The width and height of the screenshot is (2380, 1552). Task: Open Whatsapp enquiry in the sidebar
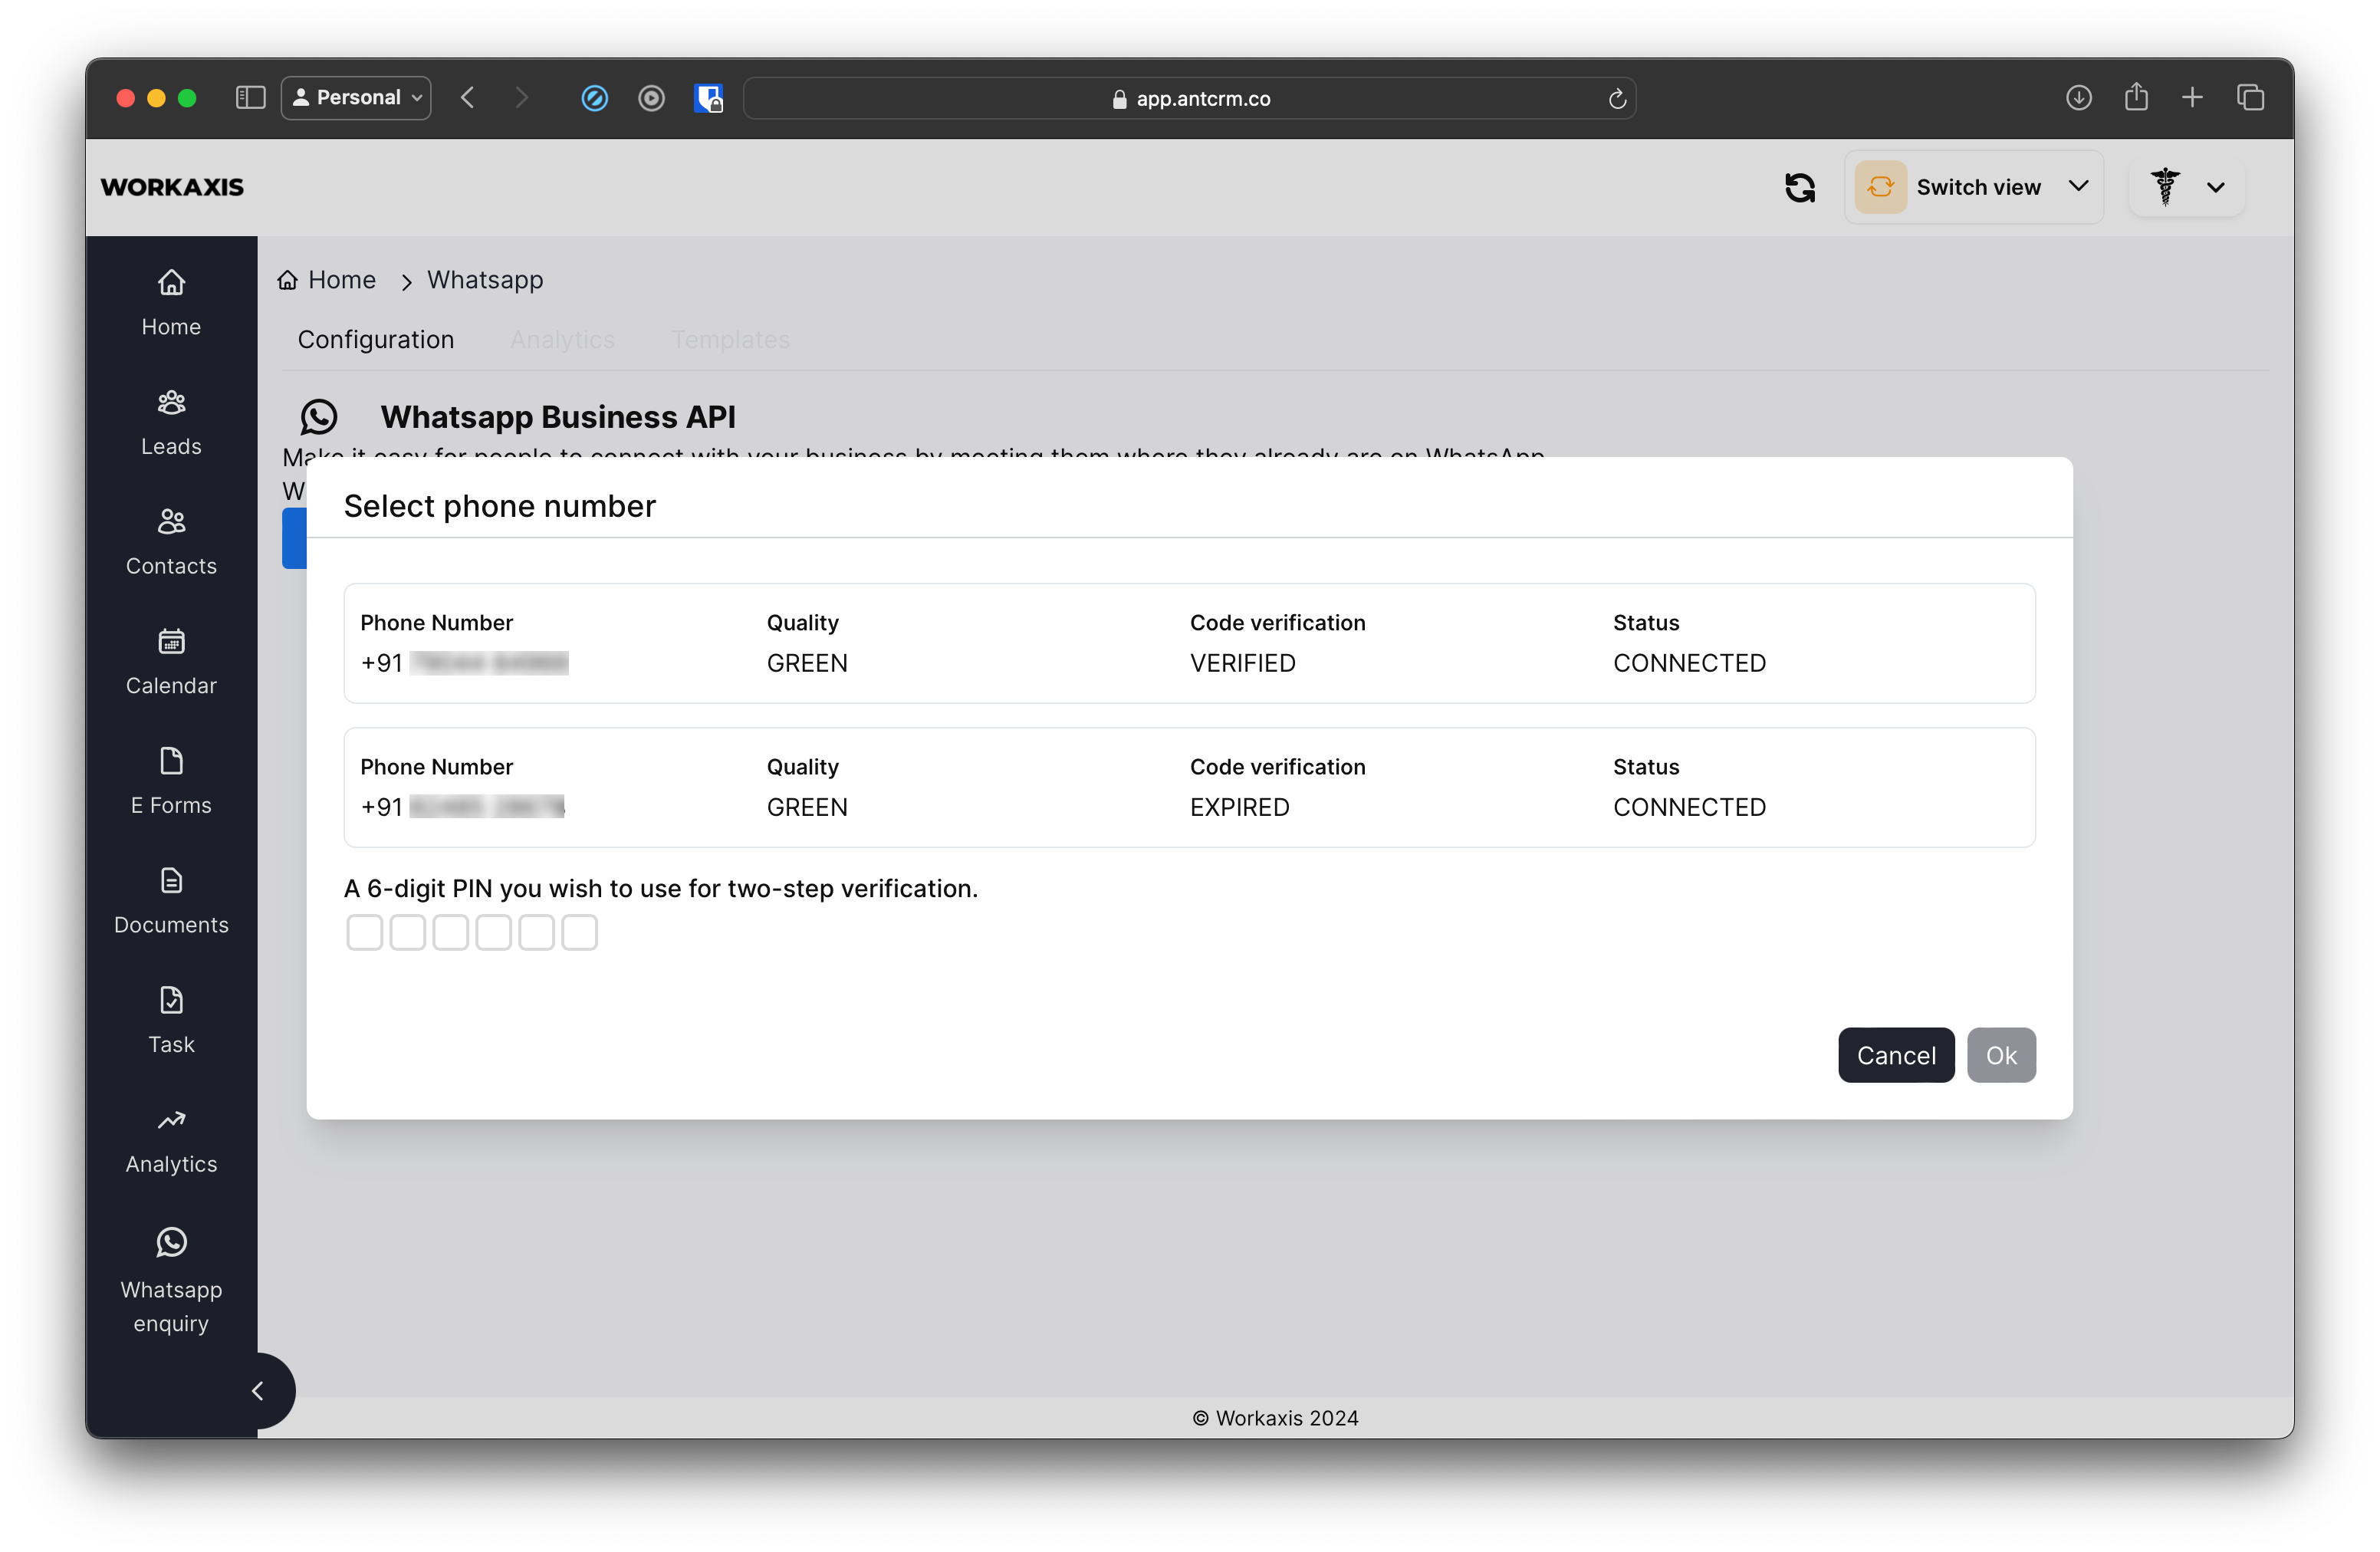pyautogui.click(x=171, y=1280)
